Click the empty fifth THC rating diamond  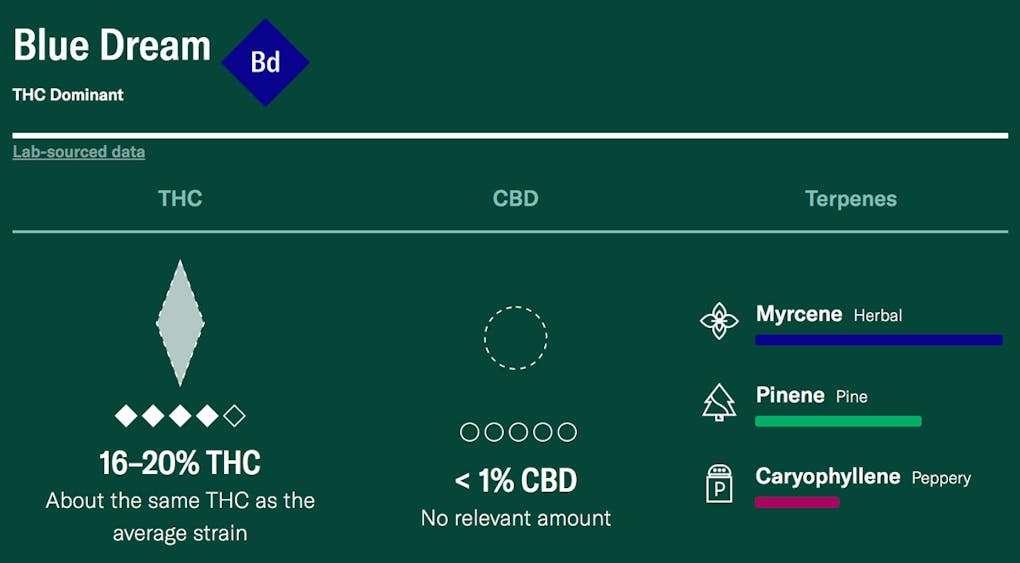pos(234,415)
